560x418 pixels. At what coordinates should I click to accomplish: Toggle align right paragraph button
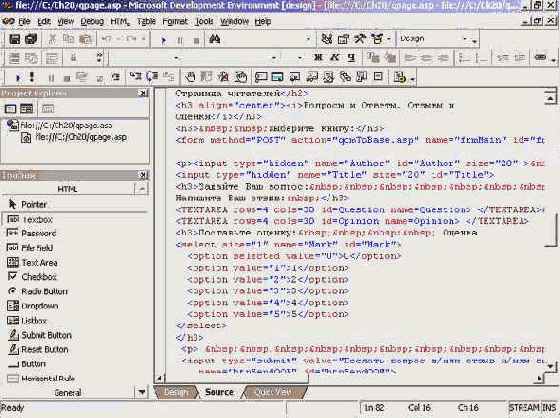point(443,58)
